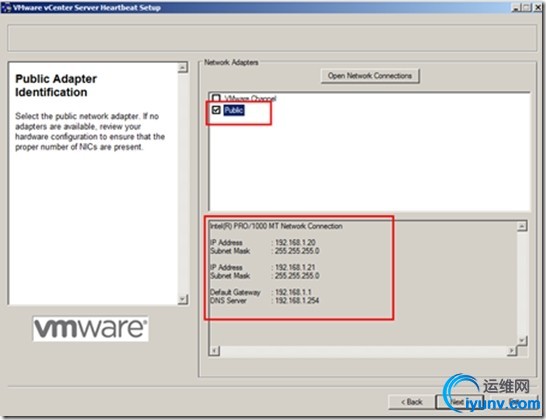The image size is (546, 420).
Task: Open Network Connections
Action: coord(370,76)
